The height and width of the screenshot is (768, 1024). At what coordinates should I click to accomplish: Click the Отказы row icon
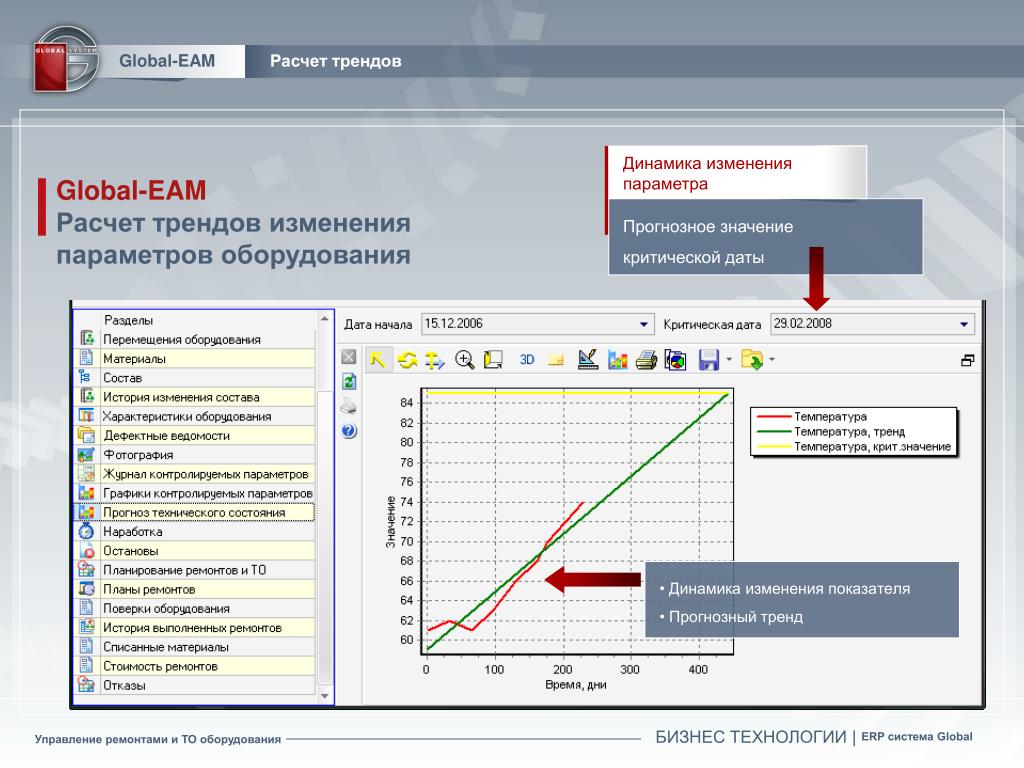86,685
